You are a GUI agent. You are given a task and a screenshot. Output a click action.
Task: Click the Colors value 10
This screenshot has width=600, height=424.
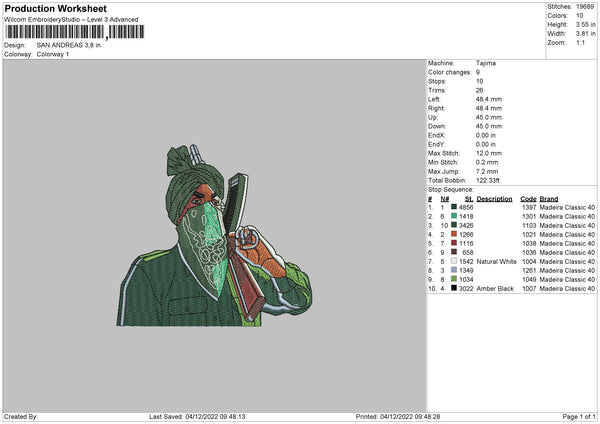(580, 16)
